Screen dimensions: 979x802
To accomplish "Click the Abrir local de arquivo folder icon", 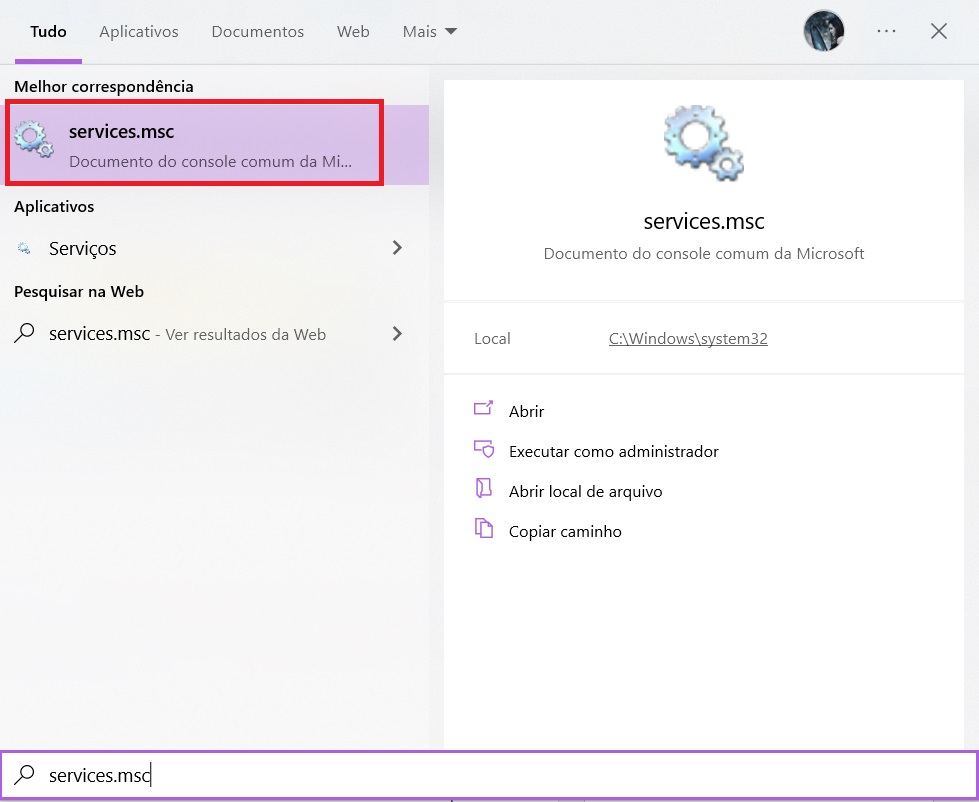I will (483, 489).
